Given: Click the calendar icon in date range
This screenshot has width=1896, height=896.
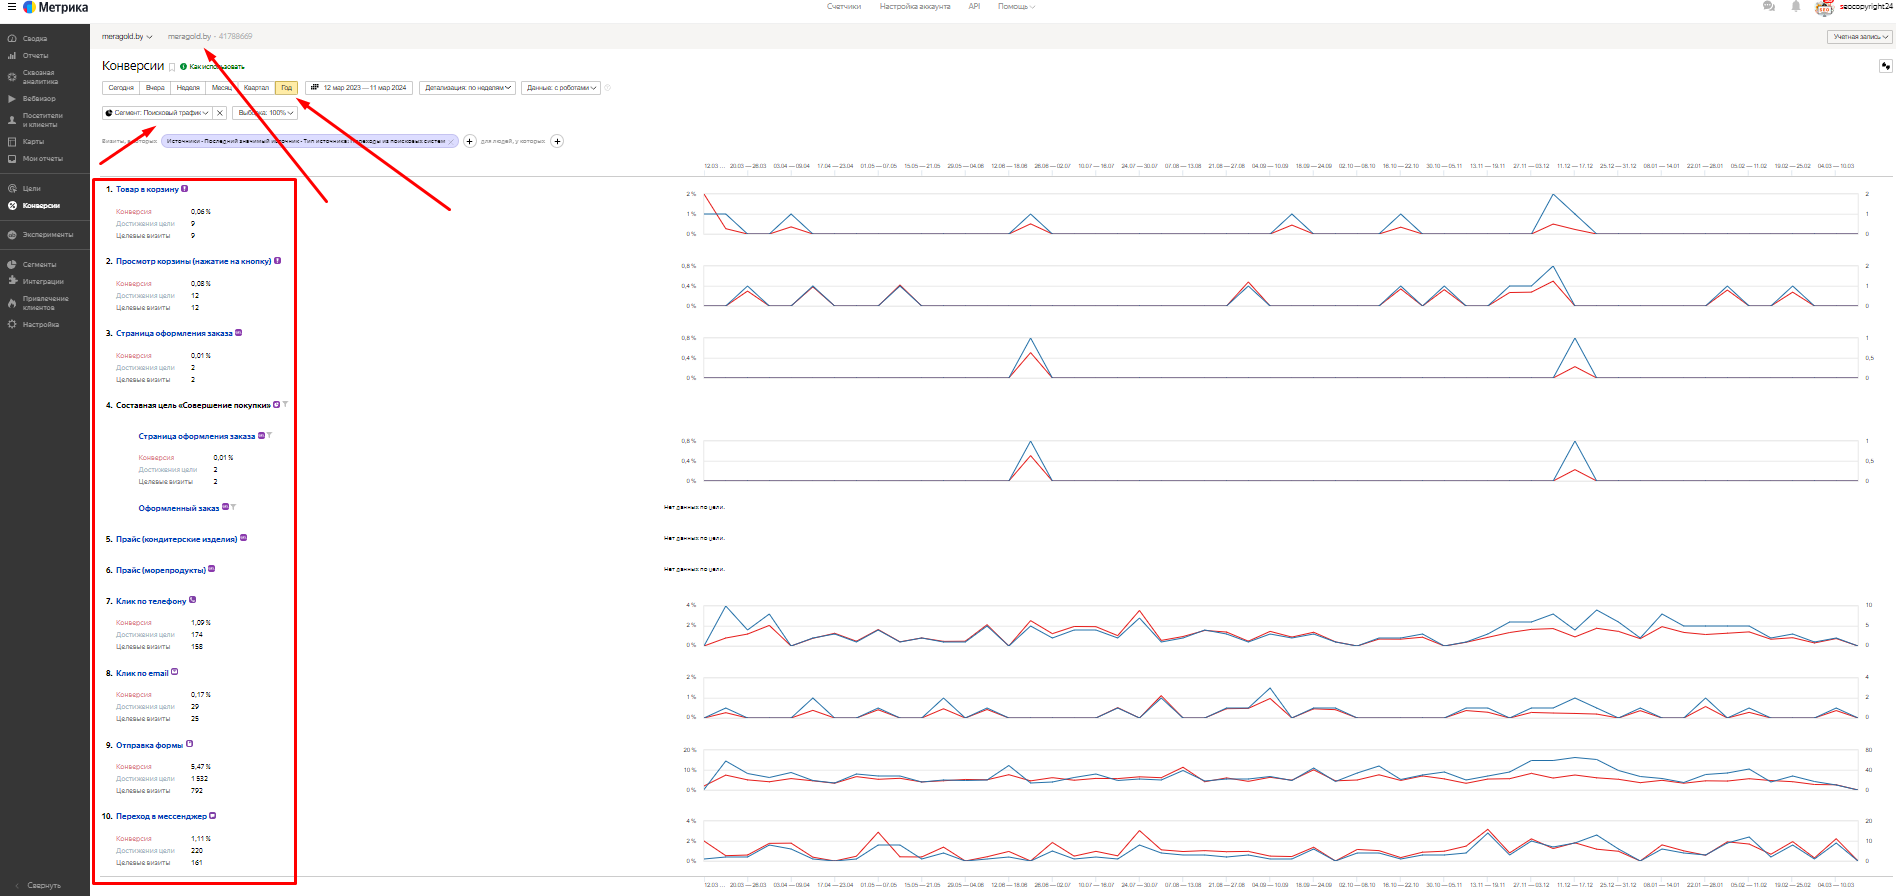Looking at the screenshot, I should pos(315,87).
